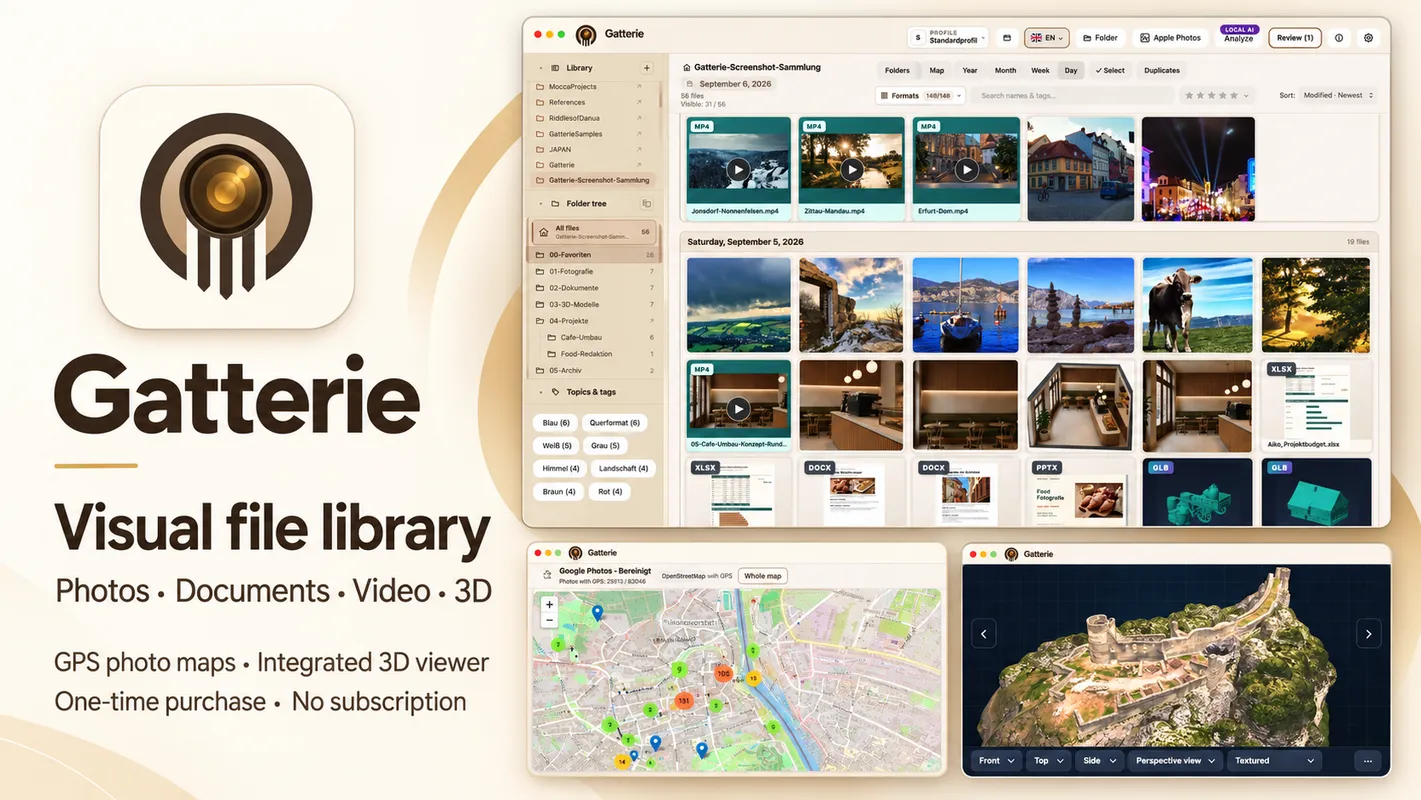Toggle the Himmel (4) tag filter
The height and width of the screenshot is (800, 1421).
pos(561,468)
